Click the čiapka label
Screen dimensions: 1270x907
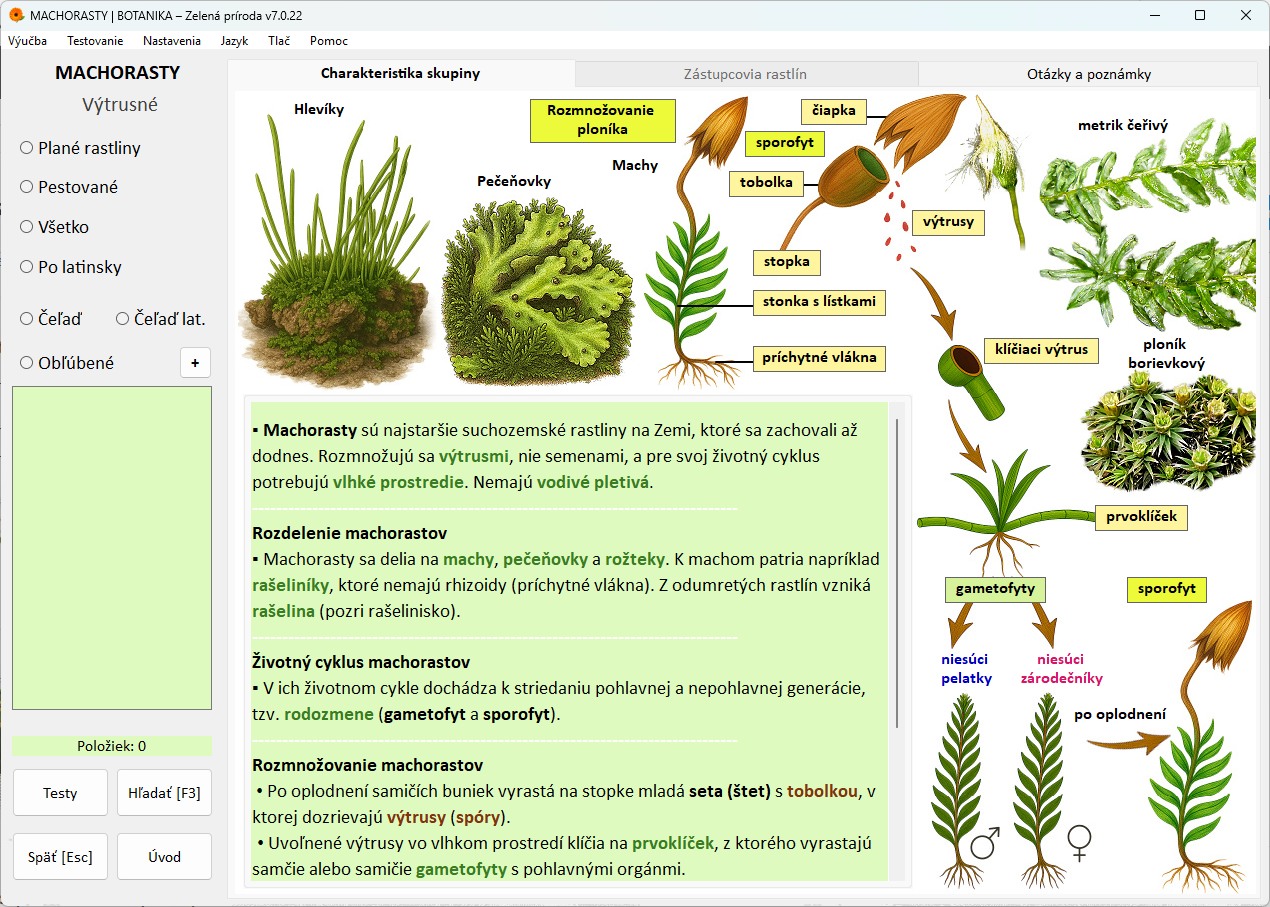click(834, 111)
